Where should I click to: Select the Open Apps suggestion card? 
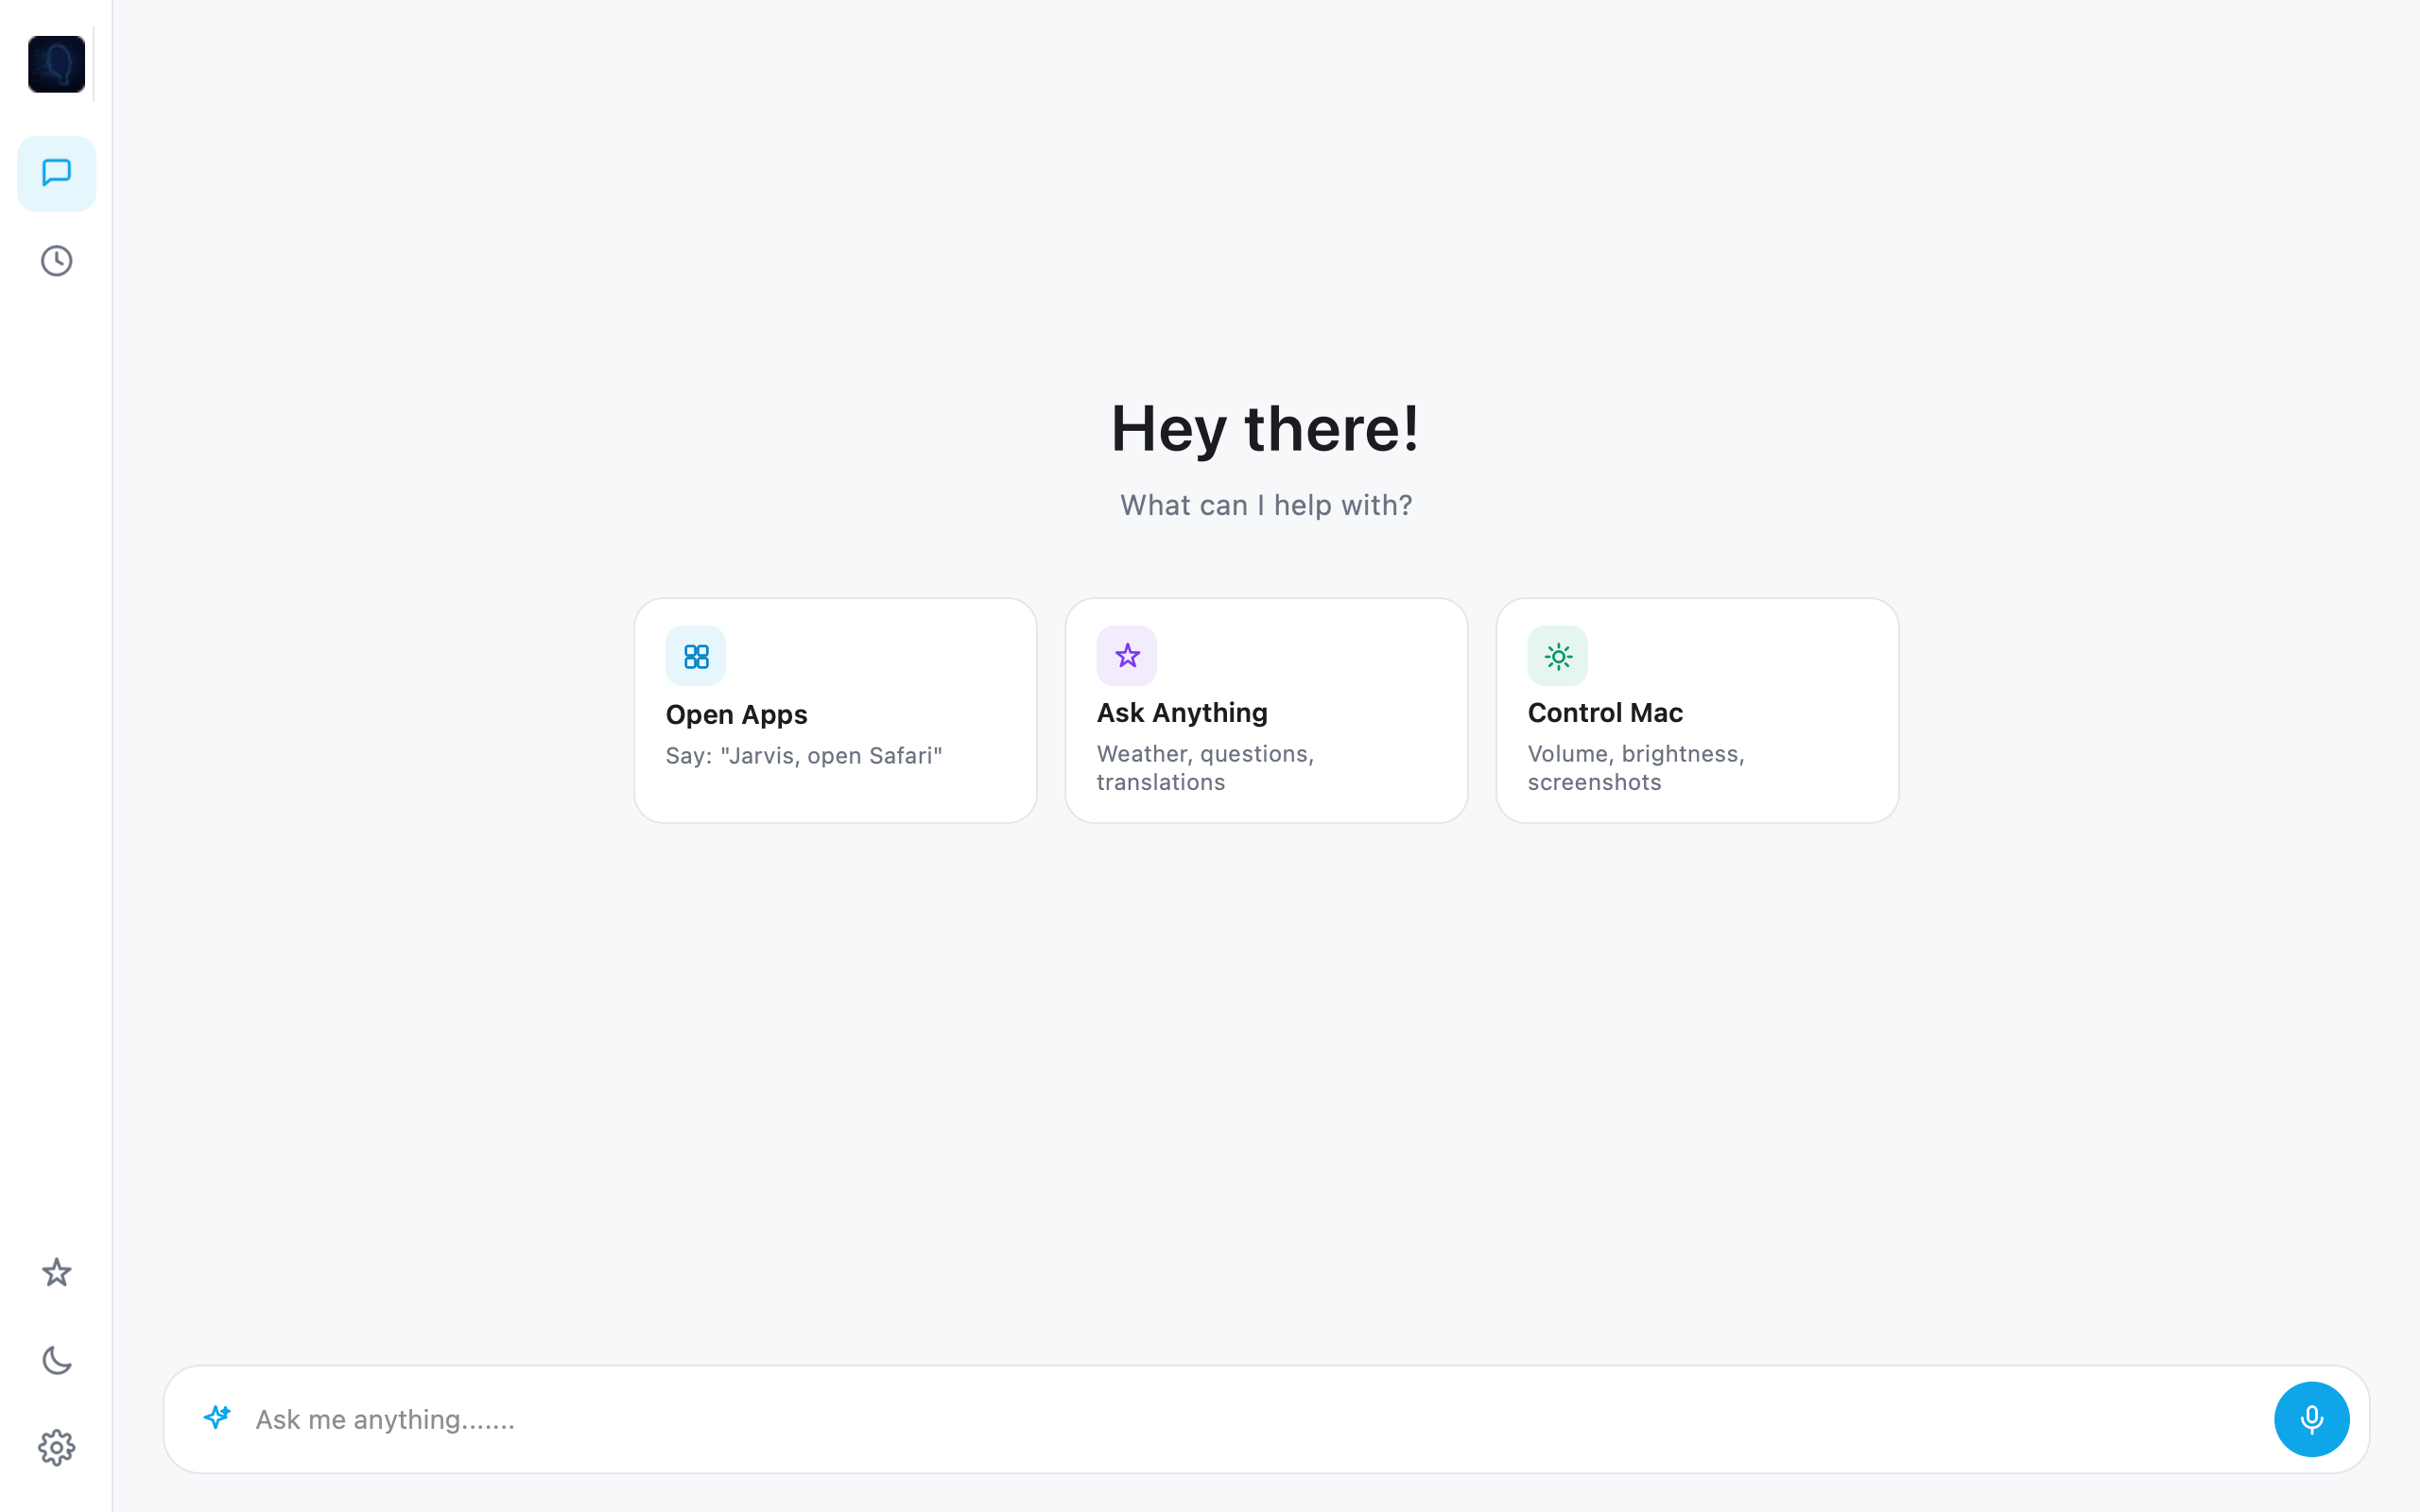click(x=835, y=710)
